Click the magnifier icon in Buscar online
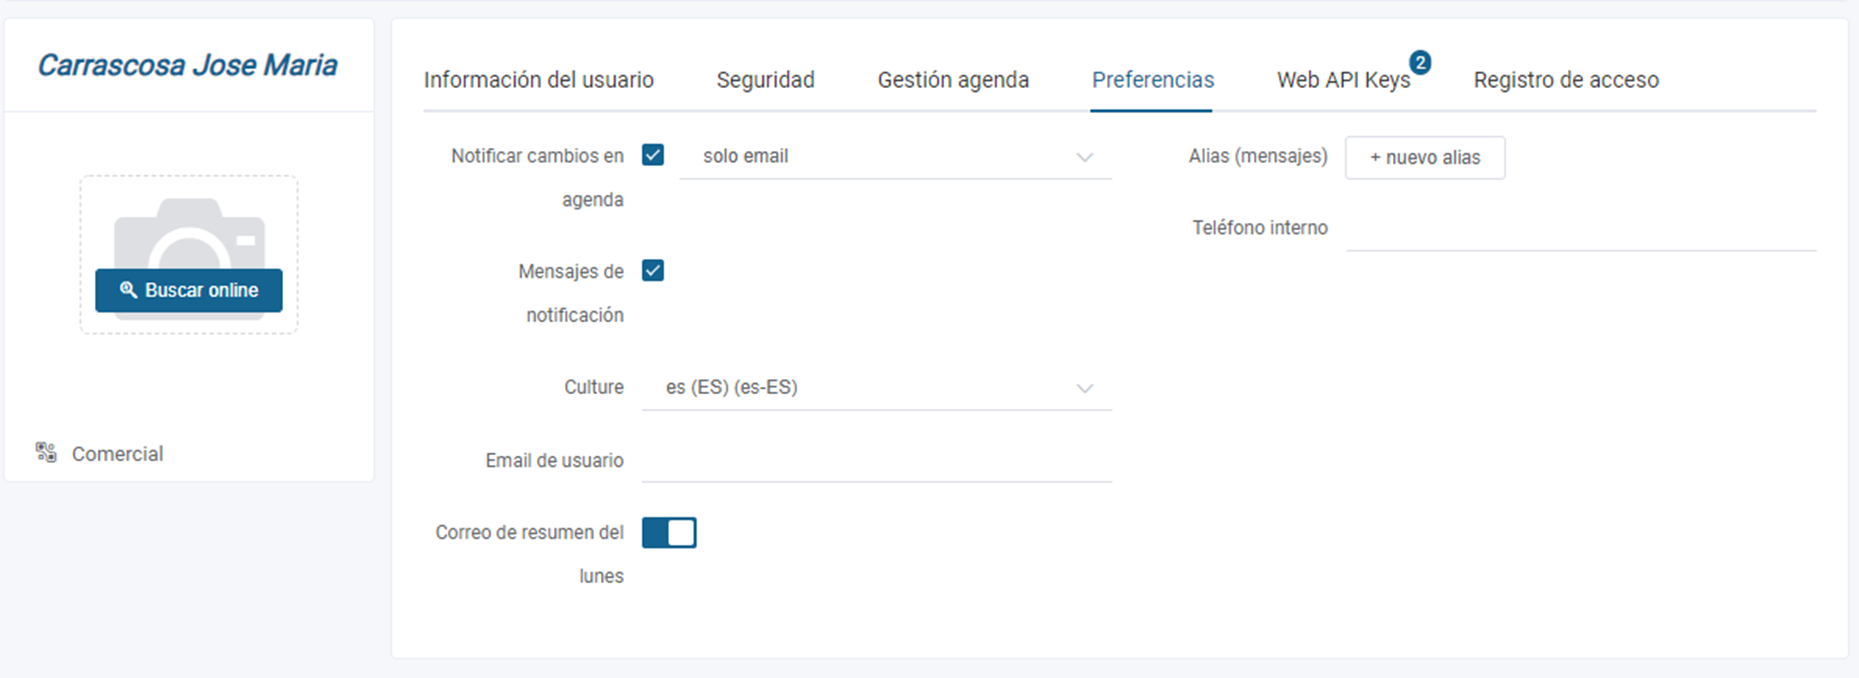Screen dimensions: 1859x678 [128, 290]
